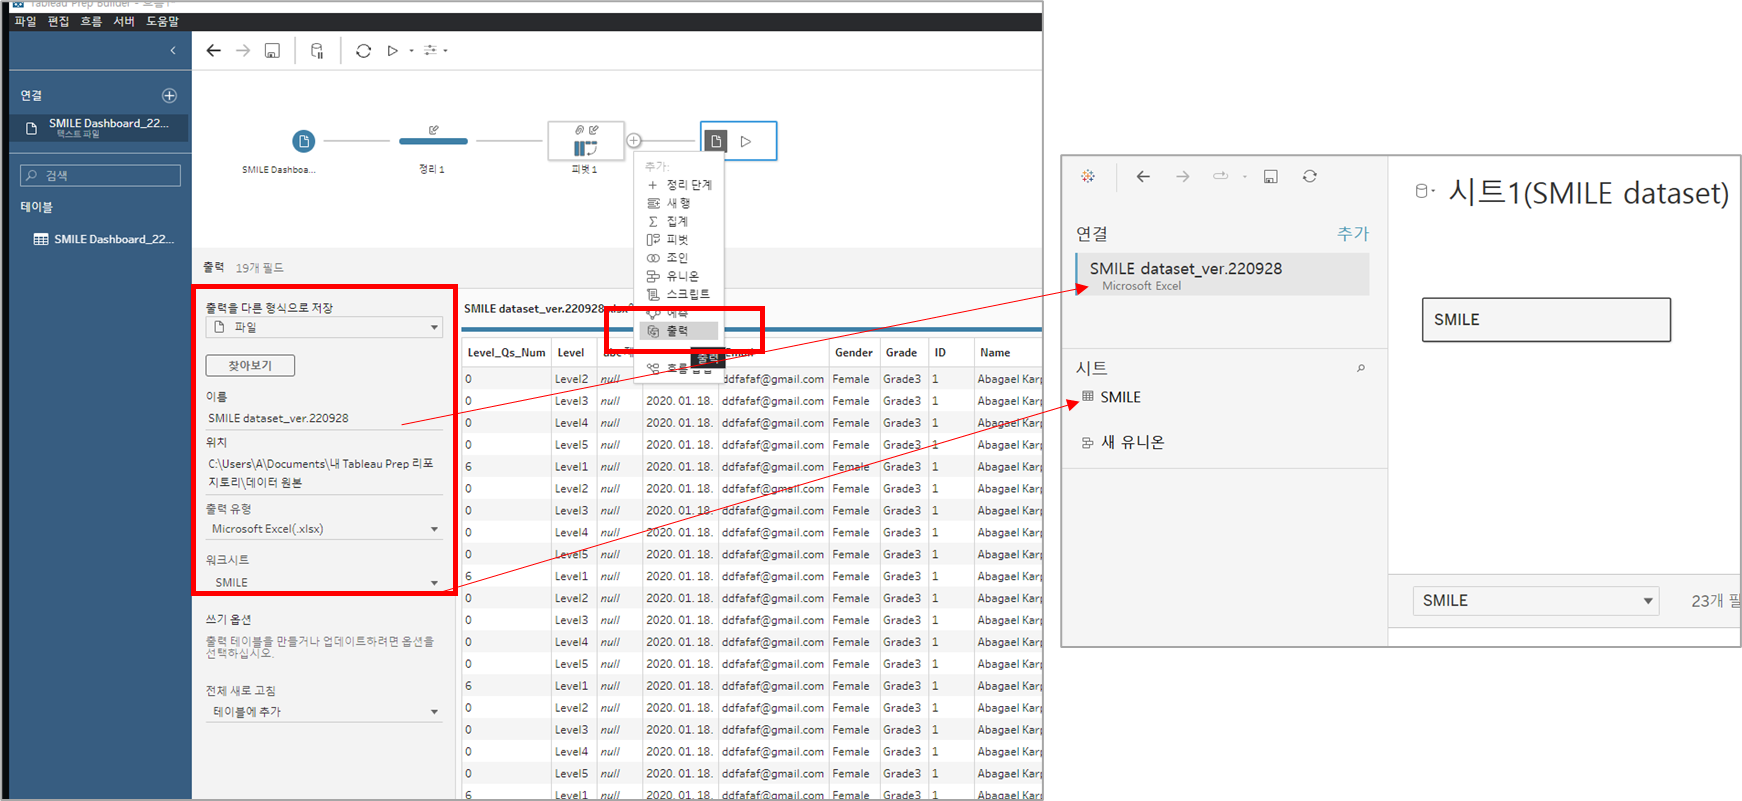The height and width of the screenshot is (801, 1742).
Task: Click the pause data updates cylinder icon
Action: point(317,51)
